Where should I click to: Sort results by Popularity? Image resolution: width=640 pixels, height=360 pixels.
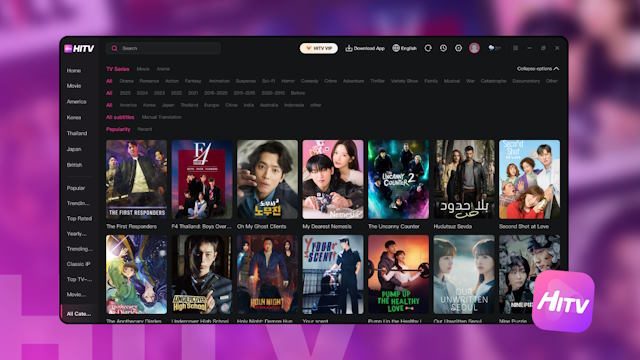pyautogui.click(x=118, y=129)
